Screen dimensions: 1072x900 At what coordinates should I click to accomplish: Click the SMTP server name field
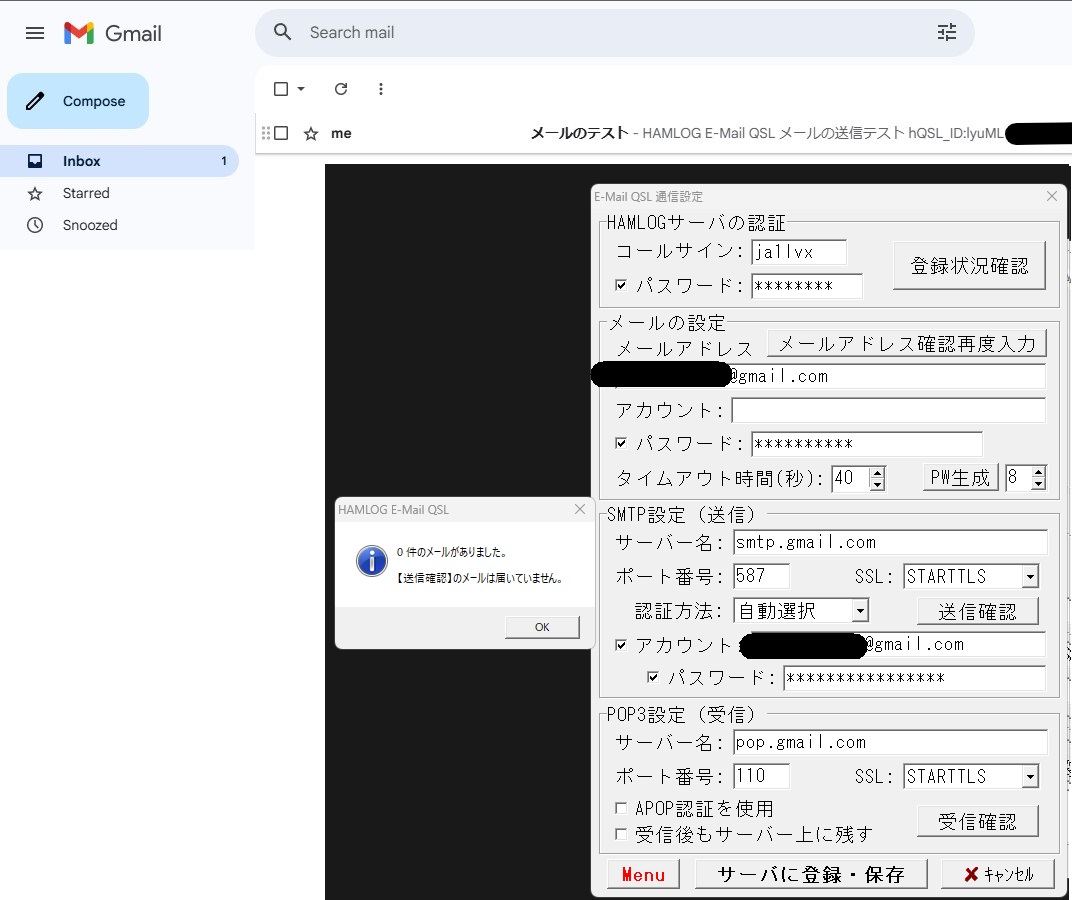(889, 542)
